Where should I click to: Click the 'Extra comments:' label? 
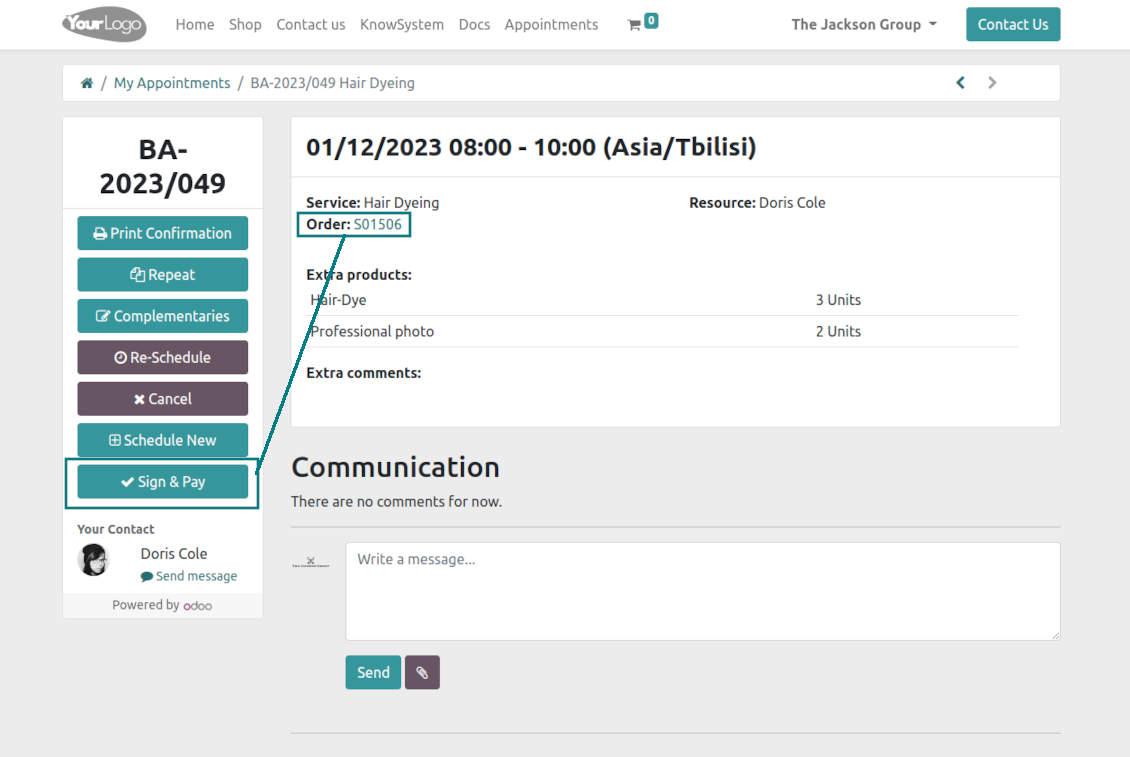(x=364, y=373)
